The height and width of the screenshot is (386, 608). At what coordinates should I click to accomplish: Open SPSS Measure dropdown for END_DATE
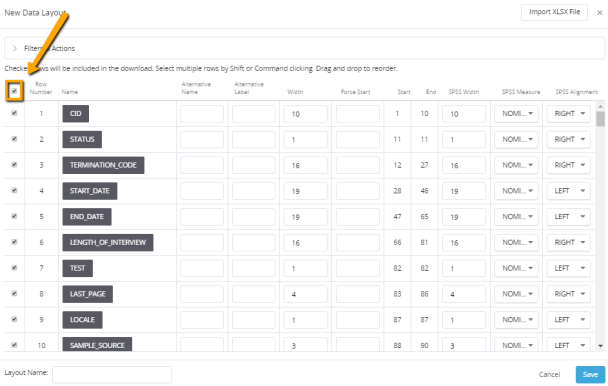pyautogui.click(x=516, y=217)
